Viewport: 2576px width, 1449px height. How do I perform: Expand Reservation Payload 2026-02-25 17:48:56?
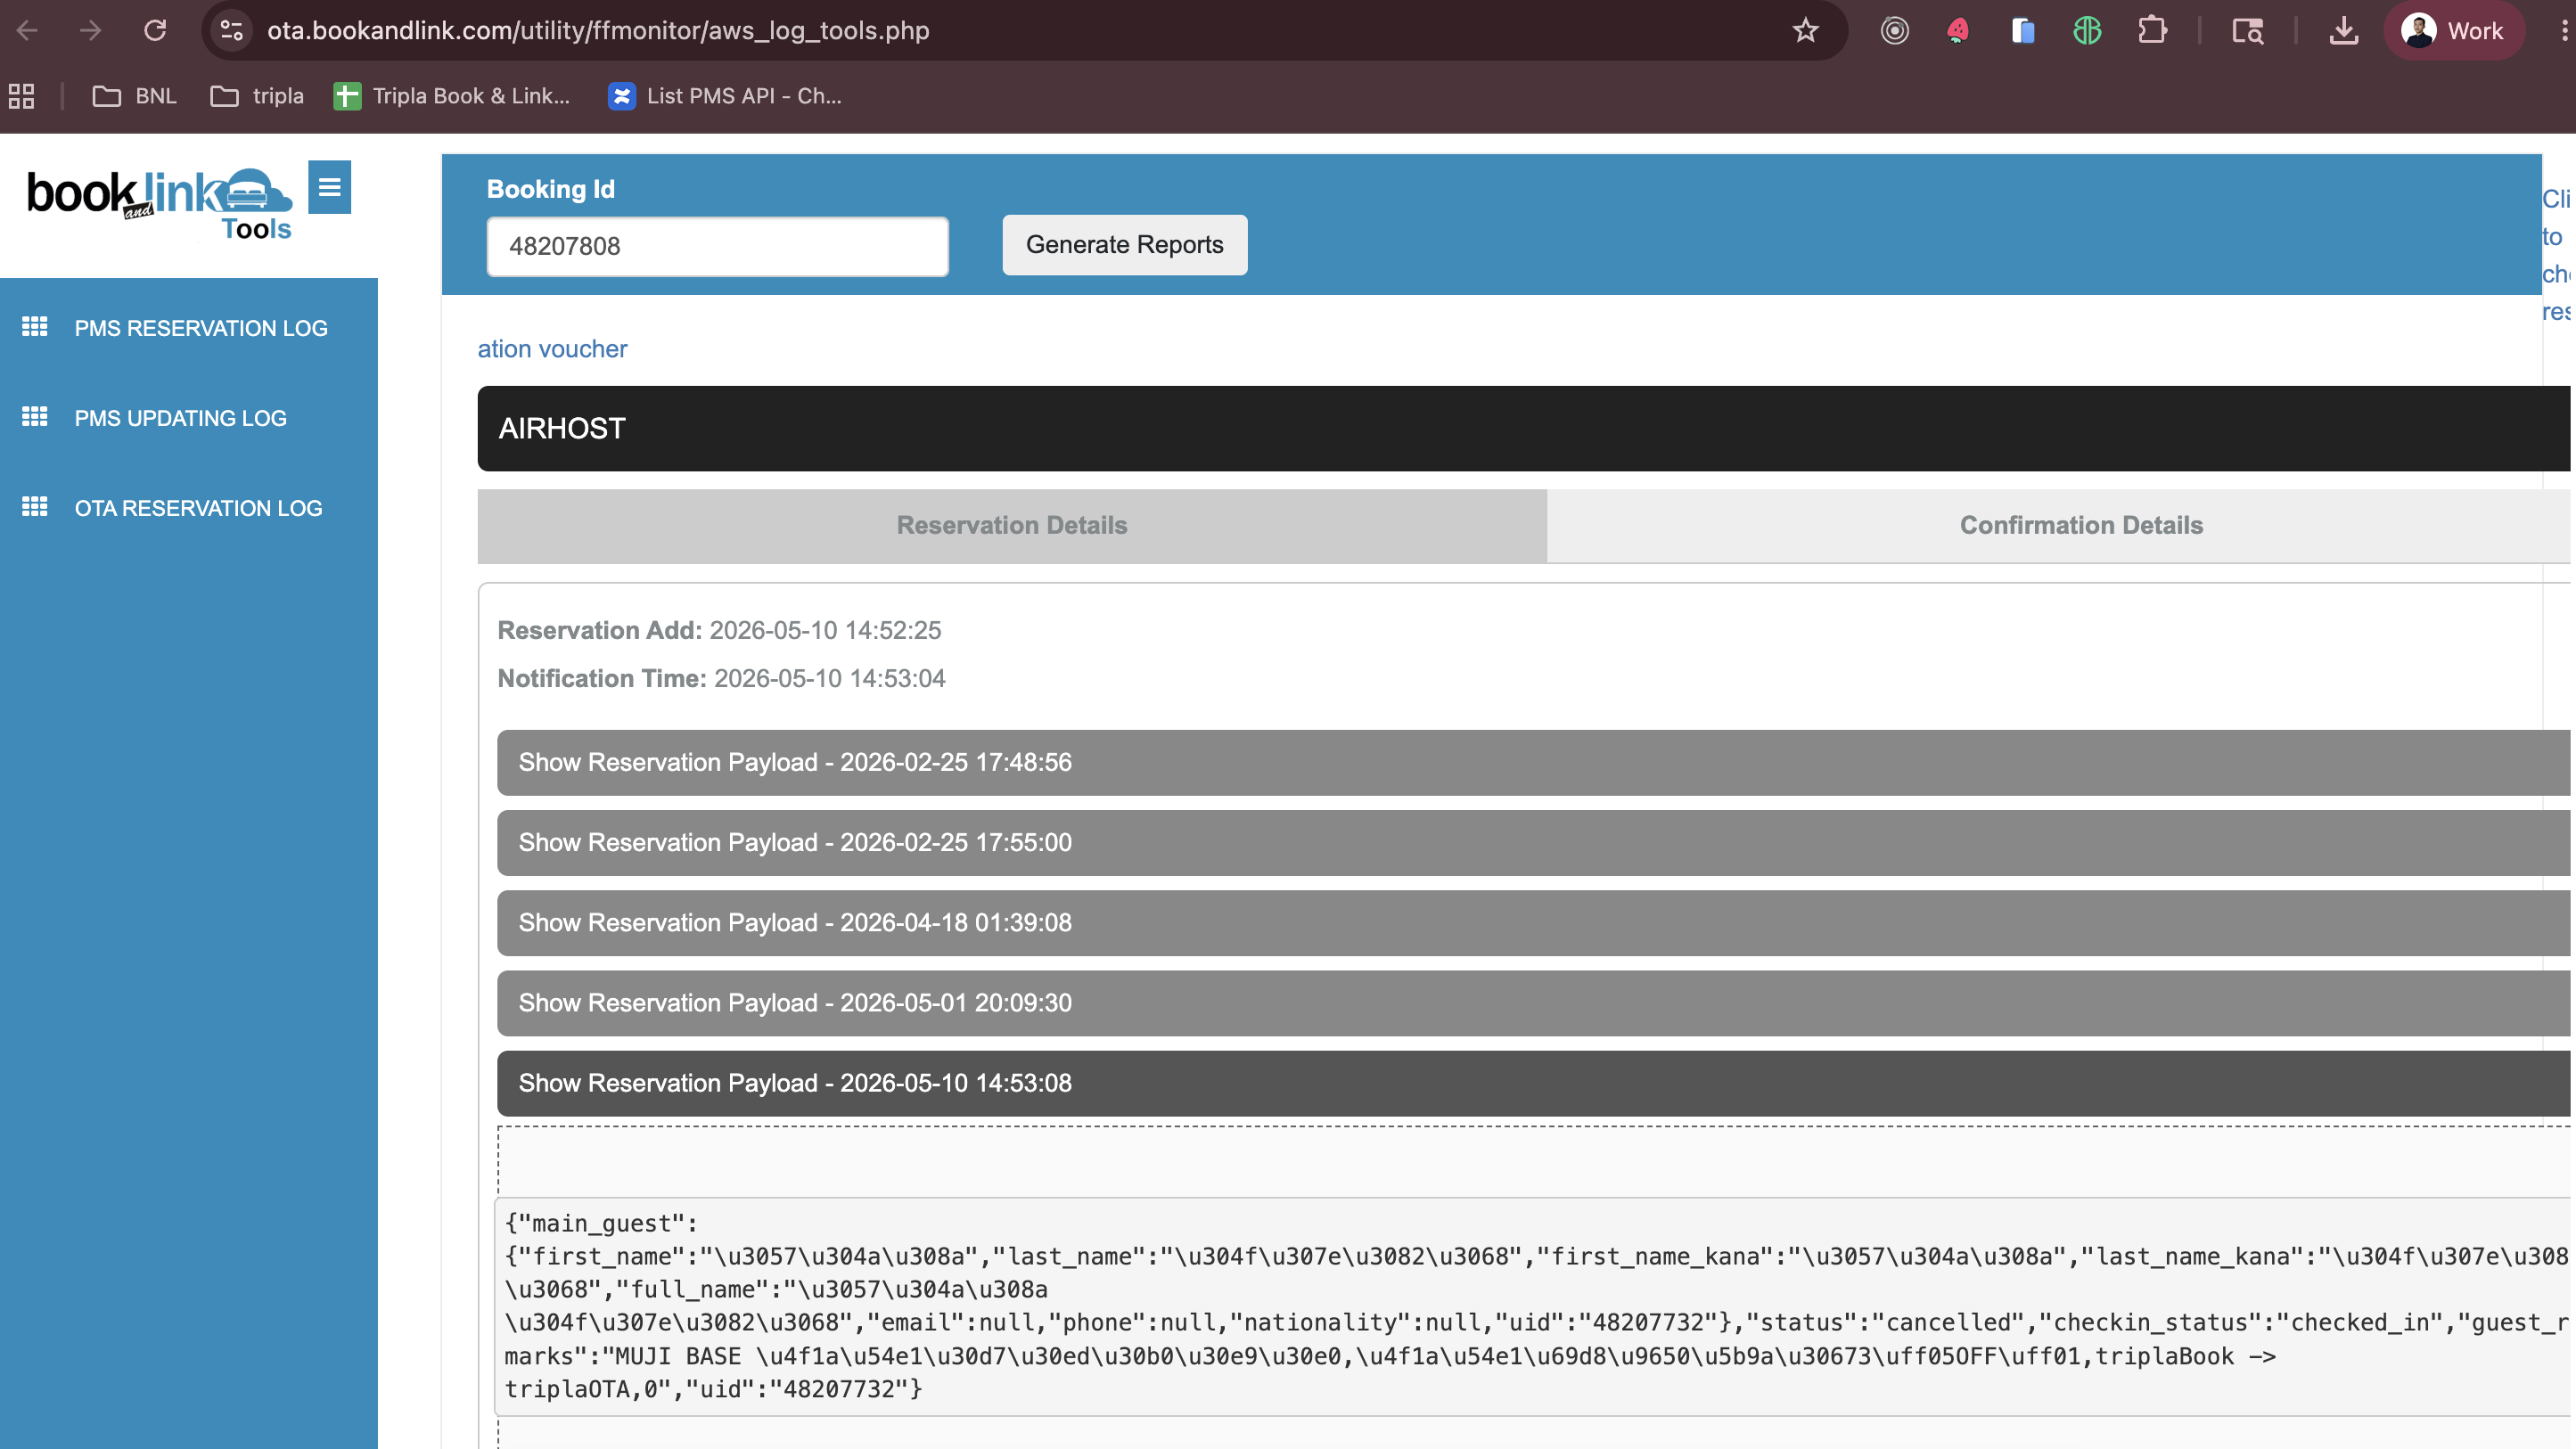(1534, 762)
